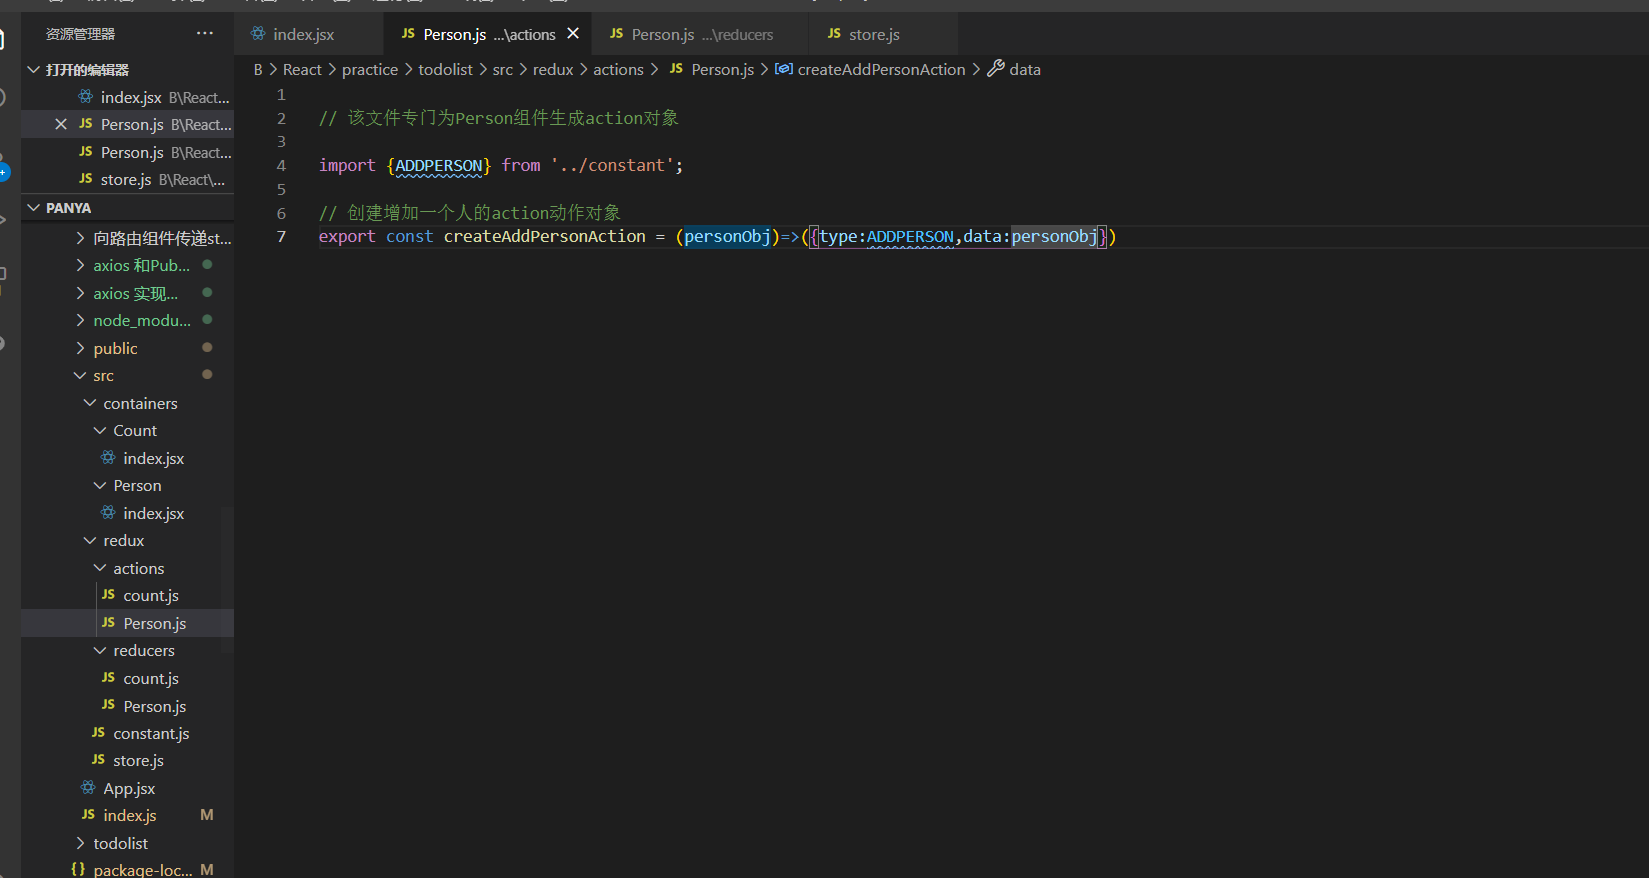
Task: Click the practice breadcrumb segment
Action: coord(370,69)
